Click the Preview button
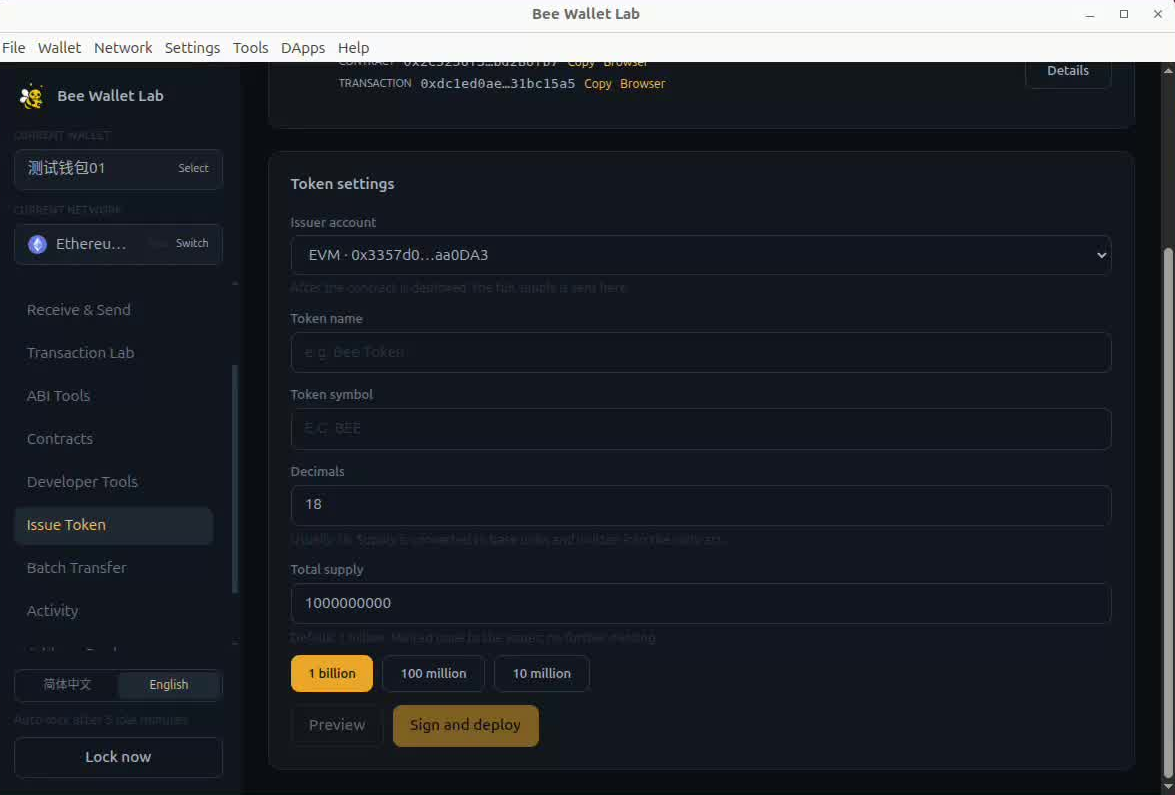Screen dimensions: 1175x795 point(337,725)
